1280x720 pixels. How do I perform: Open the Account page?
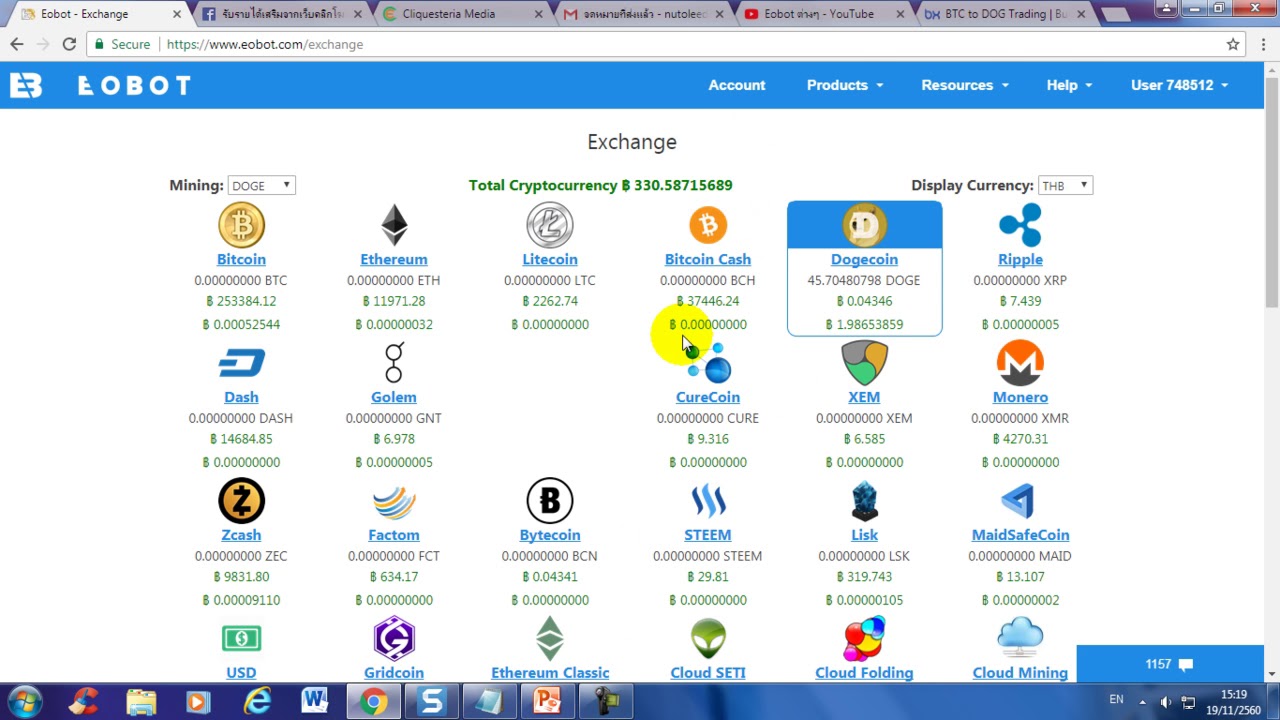pos(737,85)
